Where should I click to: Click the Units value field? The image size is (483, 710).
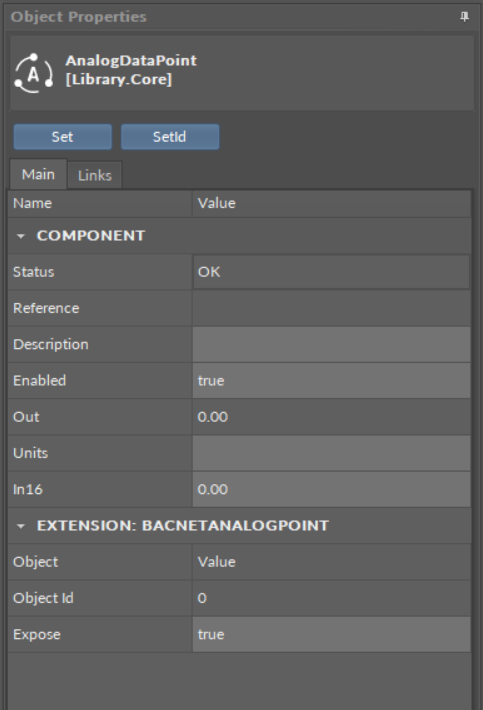coord(331,453)
